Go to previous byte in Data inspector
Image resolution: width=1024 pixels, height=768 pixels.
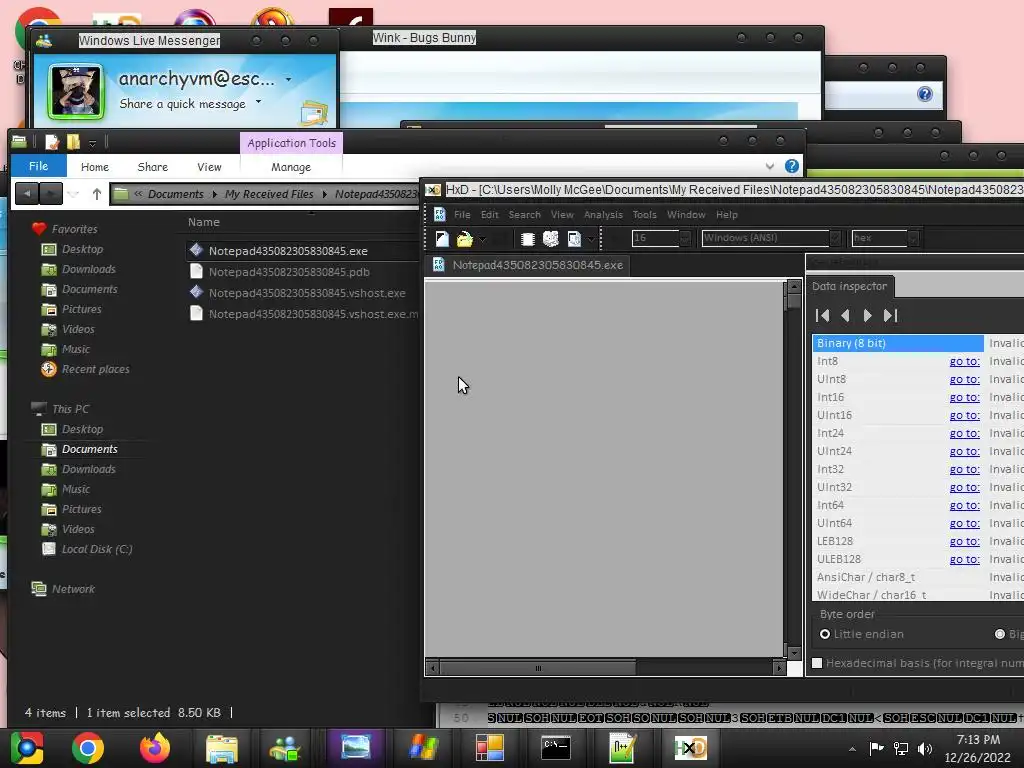coord(845,315)
